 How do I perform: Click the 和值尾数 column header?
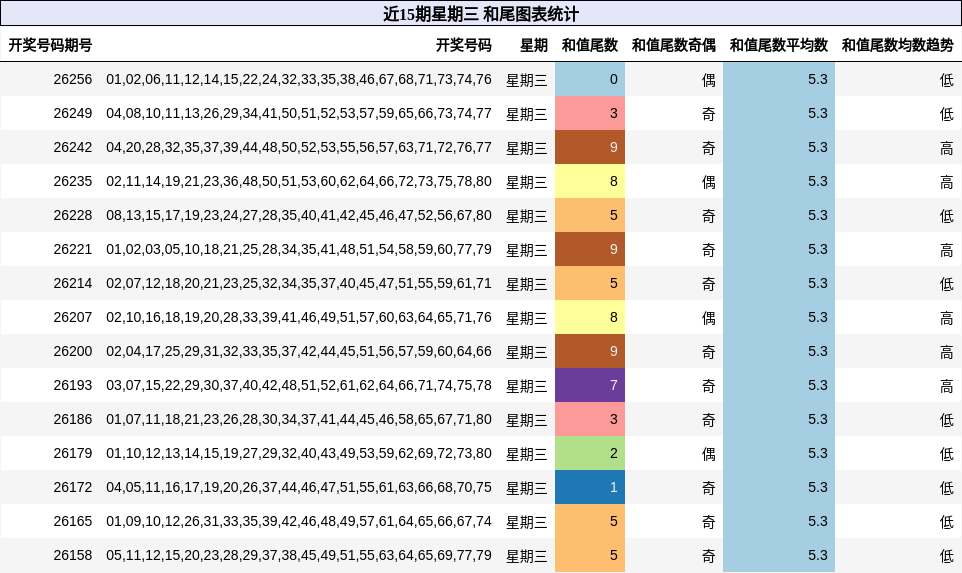click(590, 45)
